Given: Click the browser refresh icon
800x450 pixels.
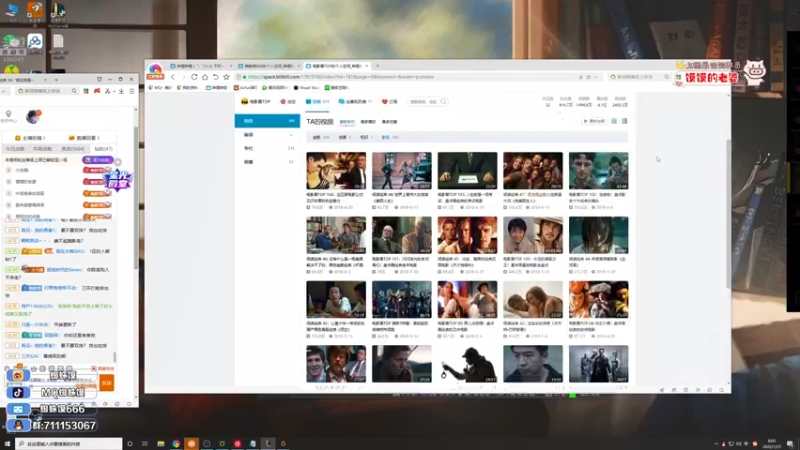Looking at the screenshot, I should point(194,77).
